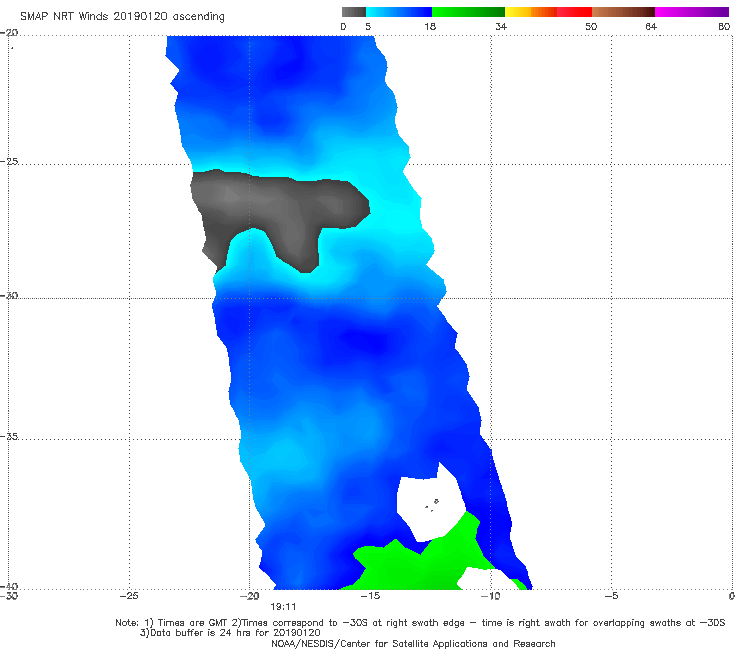
Task: Click the green 18-34 segment of the color bar
Action: click(468, 12)
